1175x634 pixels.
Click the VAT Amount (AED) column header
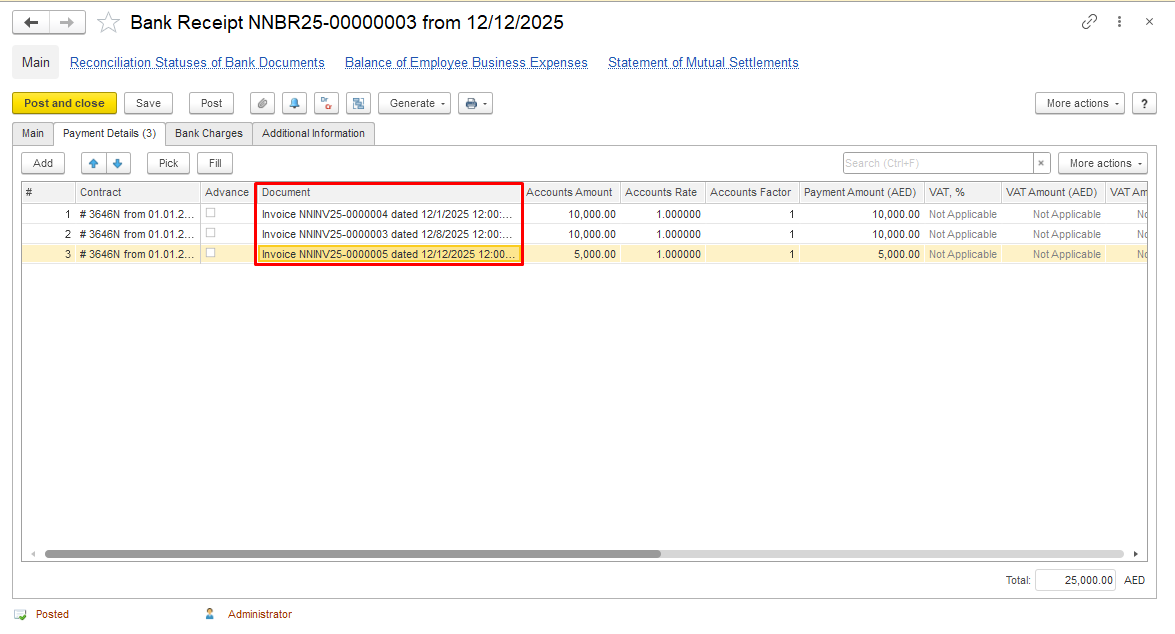pyautogui.click(x=1053, y=193)
